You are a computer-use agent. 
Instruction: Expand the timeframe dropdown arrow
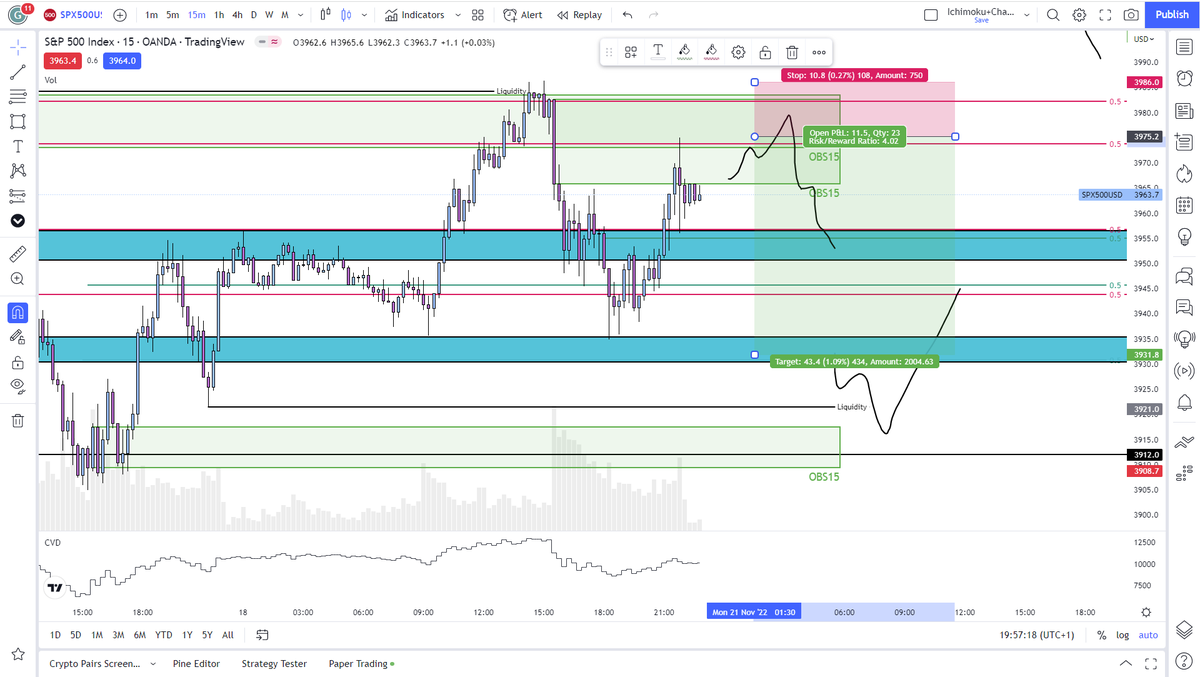302,15
